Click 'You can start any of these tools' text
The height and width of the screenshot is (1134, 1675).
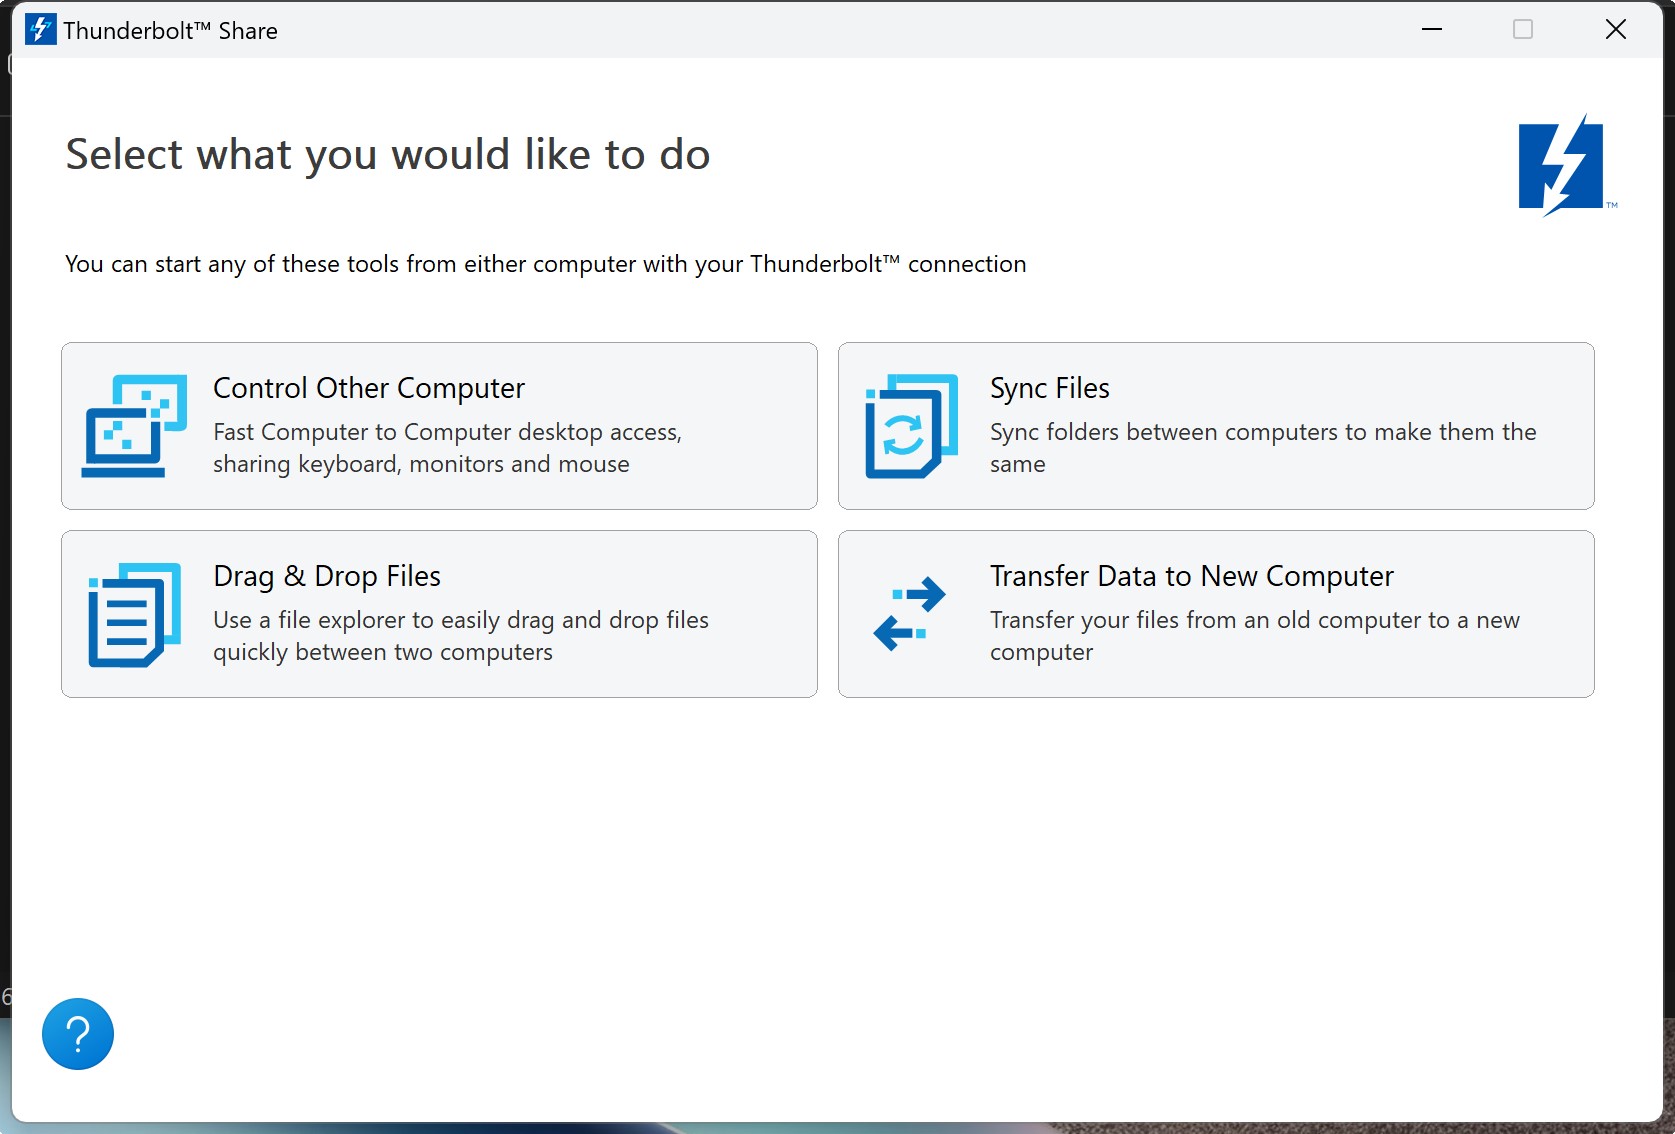pyautogui.click(x=546, y=264)
